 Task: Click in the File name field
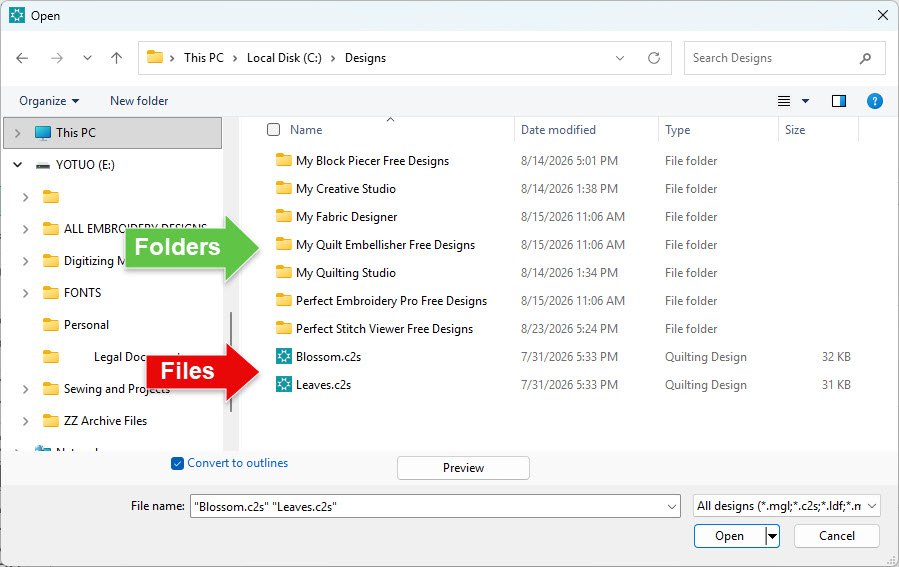(427, 506)
